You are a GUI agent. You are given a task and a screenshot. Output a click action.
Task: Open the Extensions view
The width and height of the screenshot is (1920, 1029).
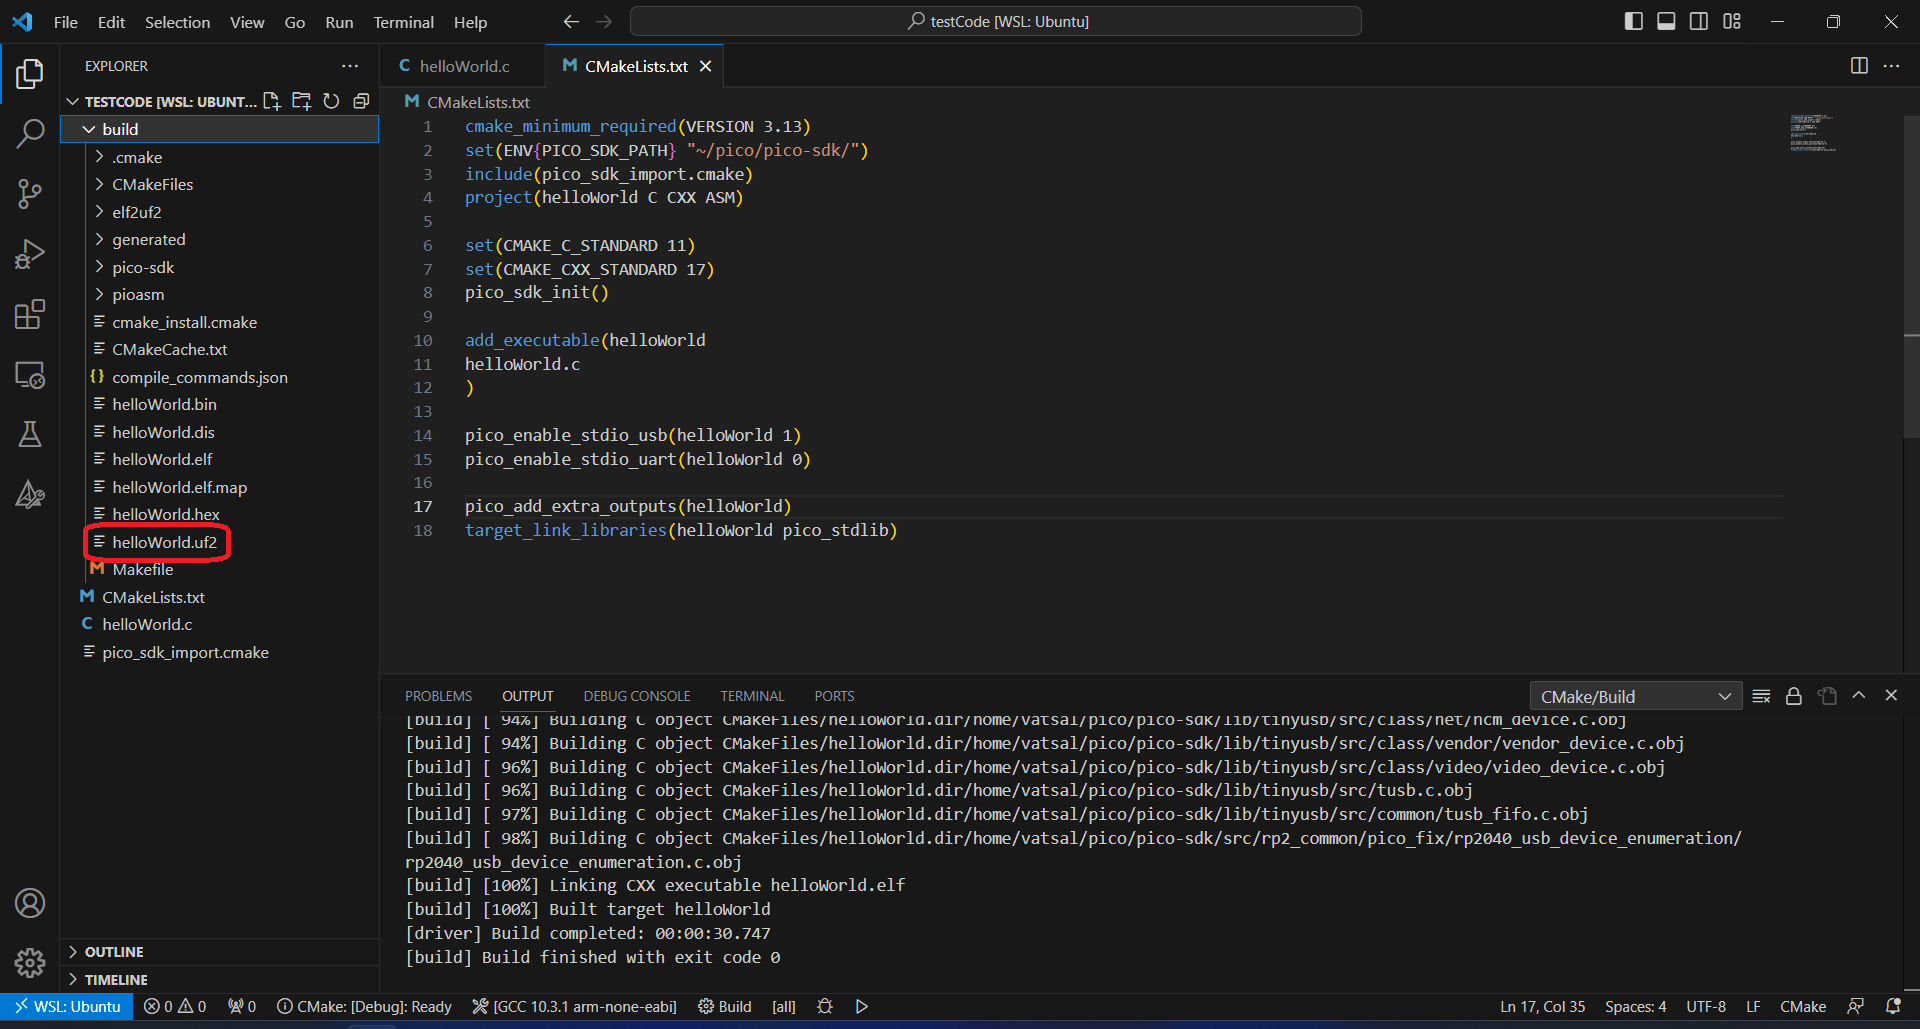pyautogui.click(x=30, y=314)
